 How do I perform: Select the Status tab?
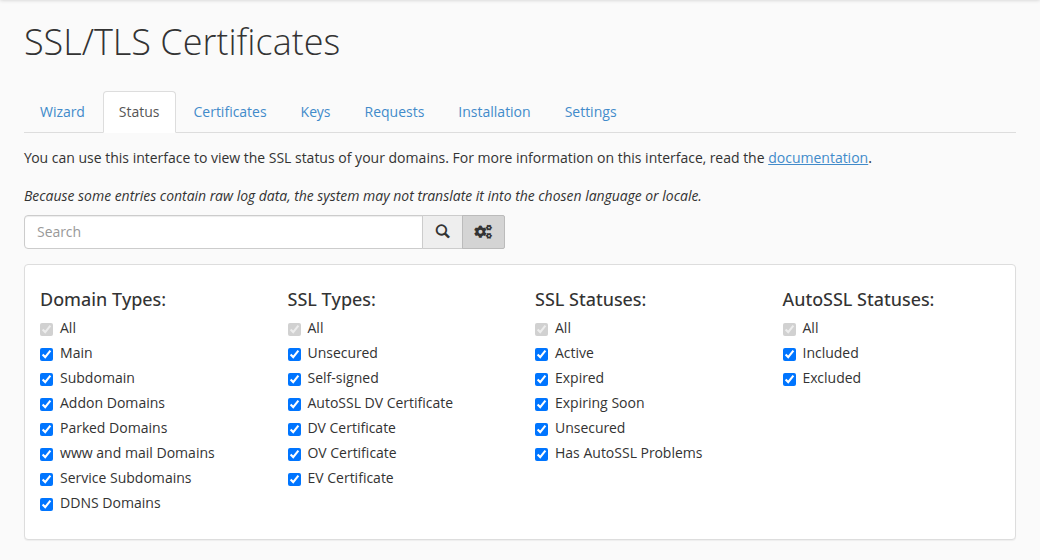click(x=139, y=111)
